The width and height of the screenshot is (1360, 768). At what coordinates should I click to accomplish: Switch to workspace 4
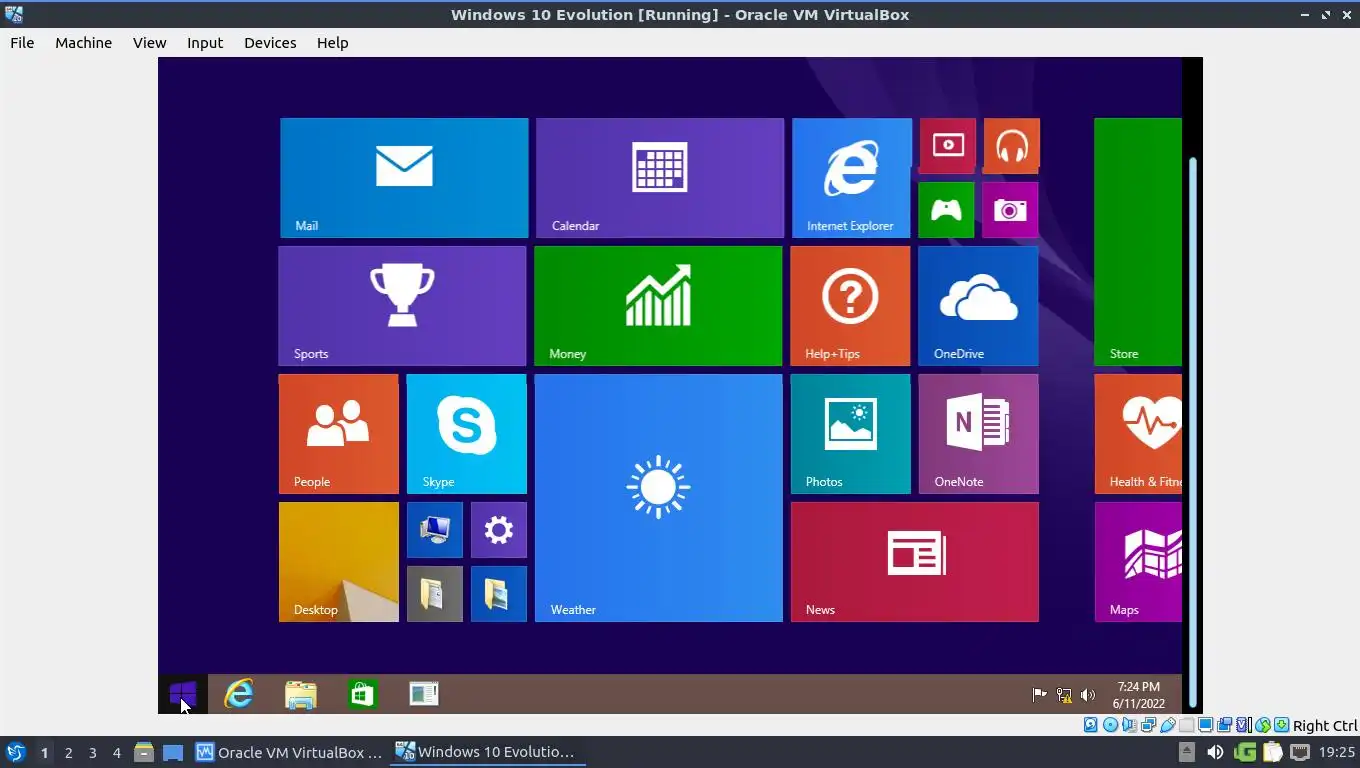pos(116,752)
